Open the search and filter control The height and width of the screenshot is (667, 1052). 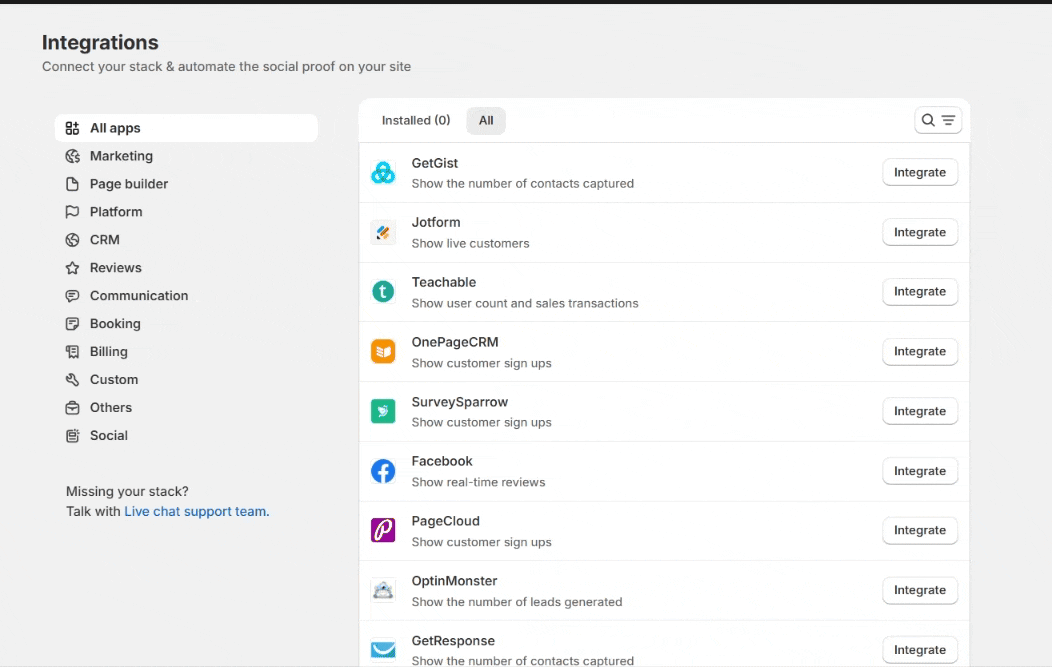[938, 120]
